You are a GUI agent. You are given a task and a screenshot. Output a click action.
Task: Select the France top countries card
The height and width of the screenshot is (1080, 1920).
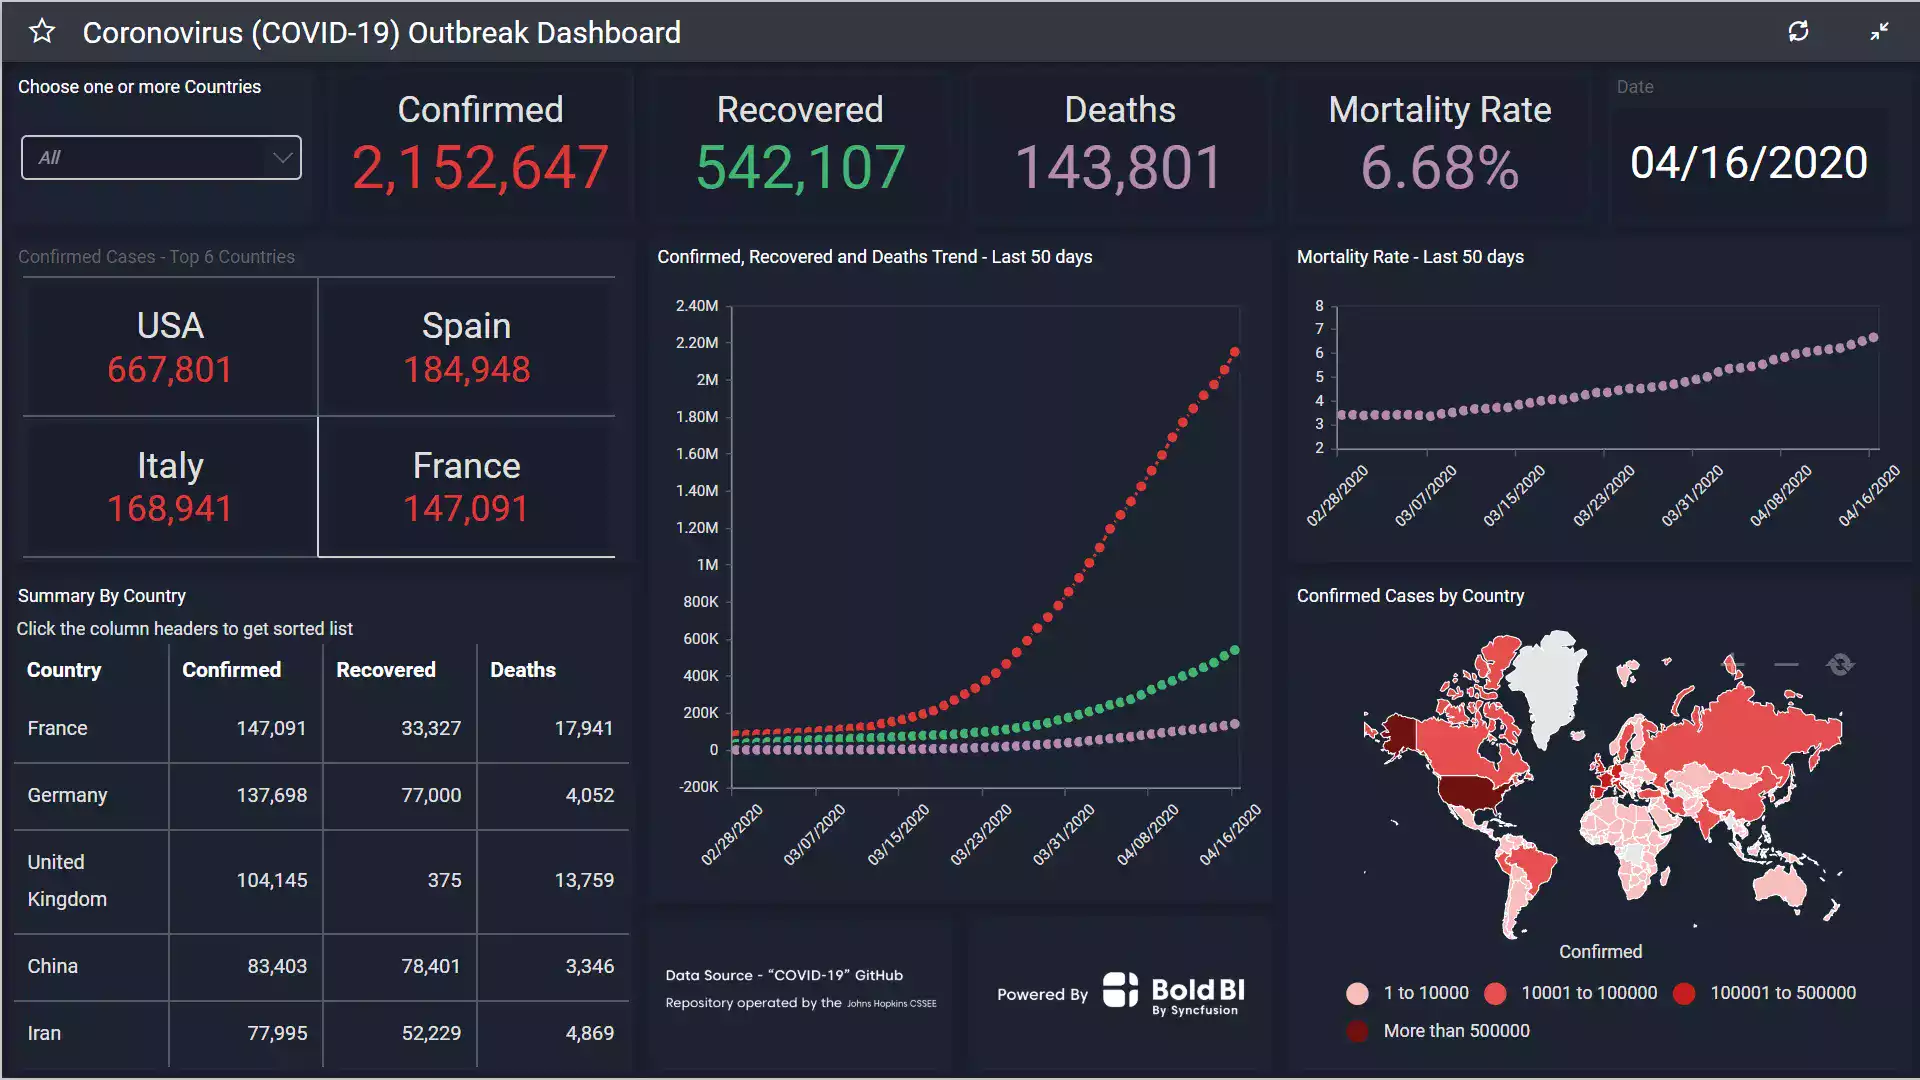(466, 487)
